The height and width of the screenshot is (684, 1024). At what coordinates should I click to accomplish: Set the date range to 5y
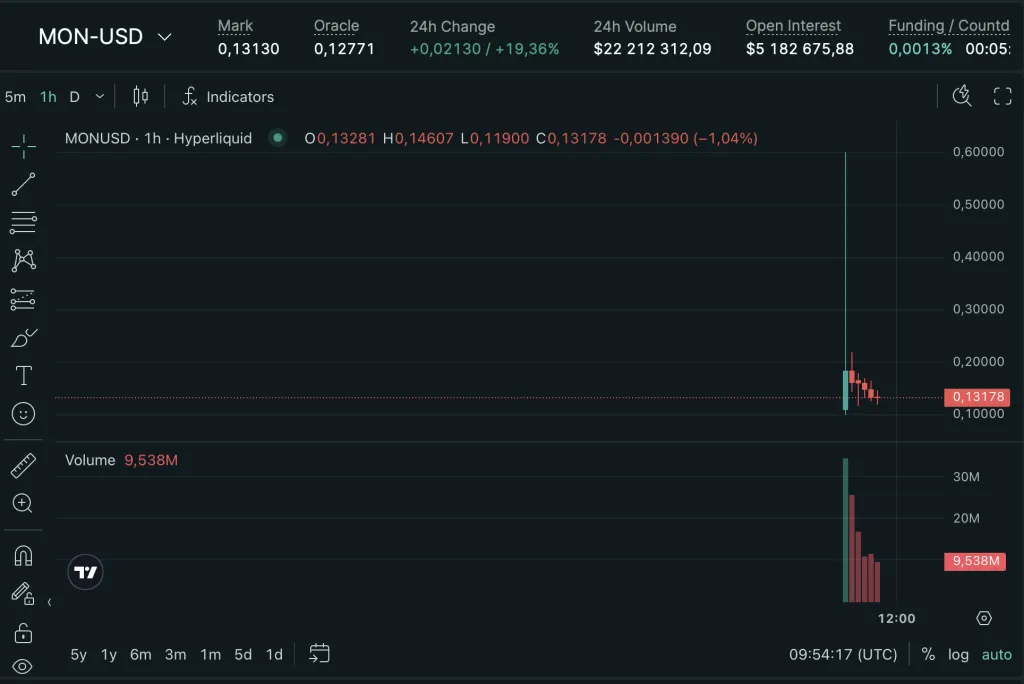78,654
